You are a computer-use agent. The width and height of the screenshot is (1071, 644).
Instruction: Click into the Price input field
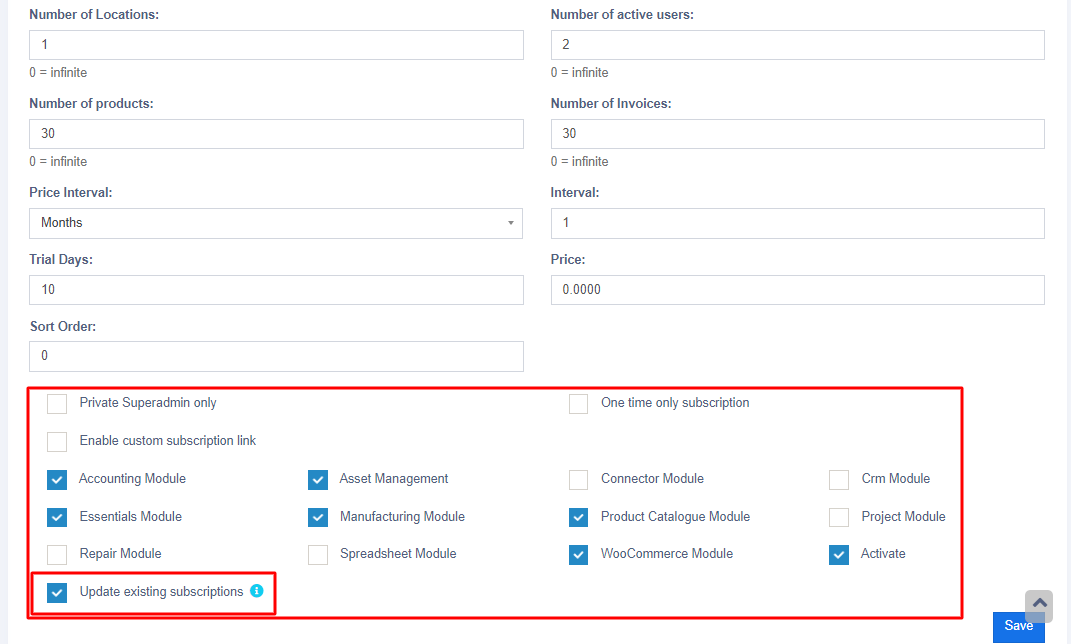point(797,290)
